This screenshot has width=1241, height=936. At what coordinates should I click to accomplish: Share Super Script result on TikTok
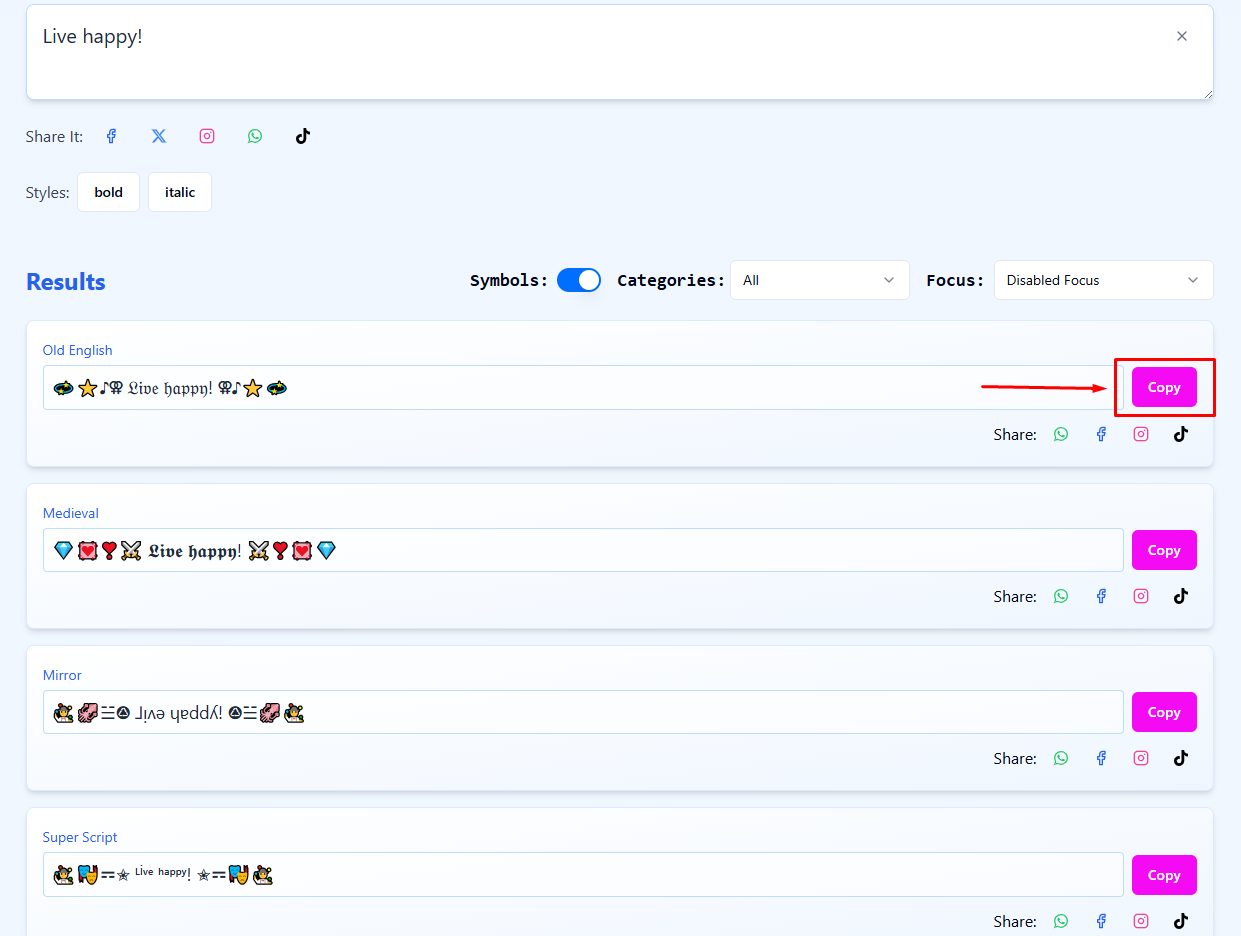[x=1181, y=921]
